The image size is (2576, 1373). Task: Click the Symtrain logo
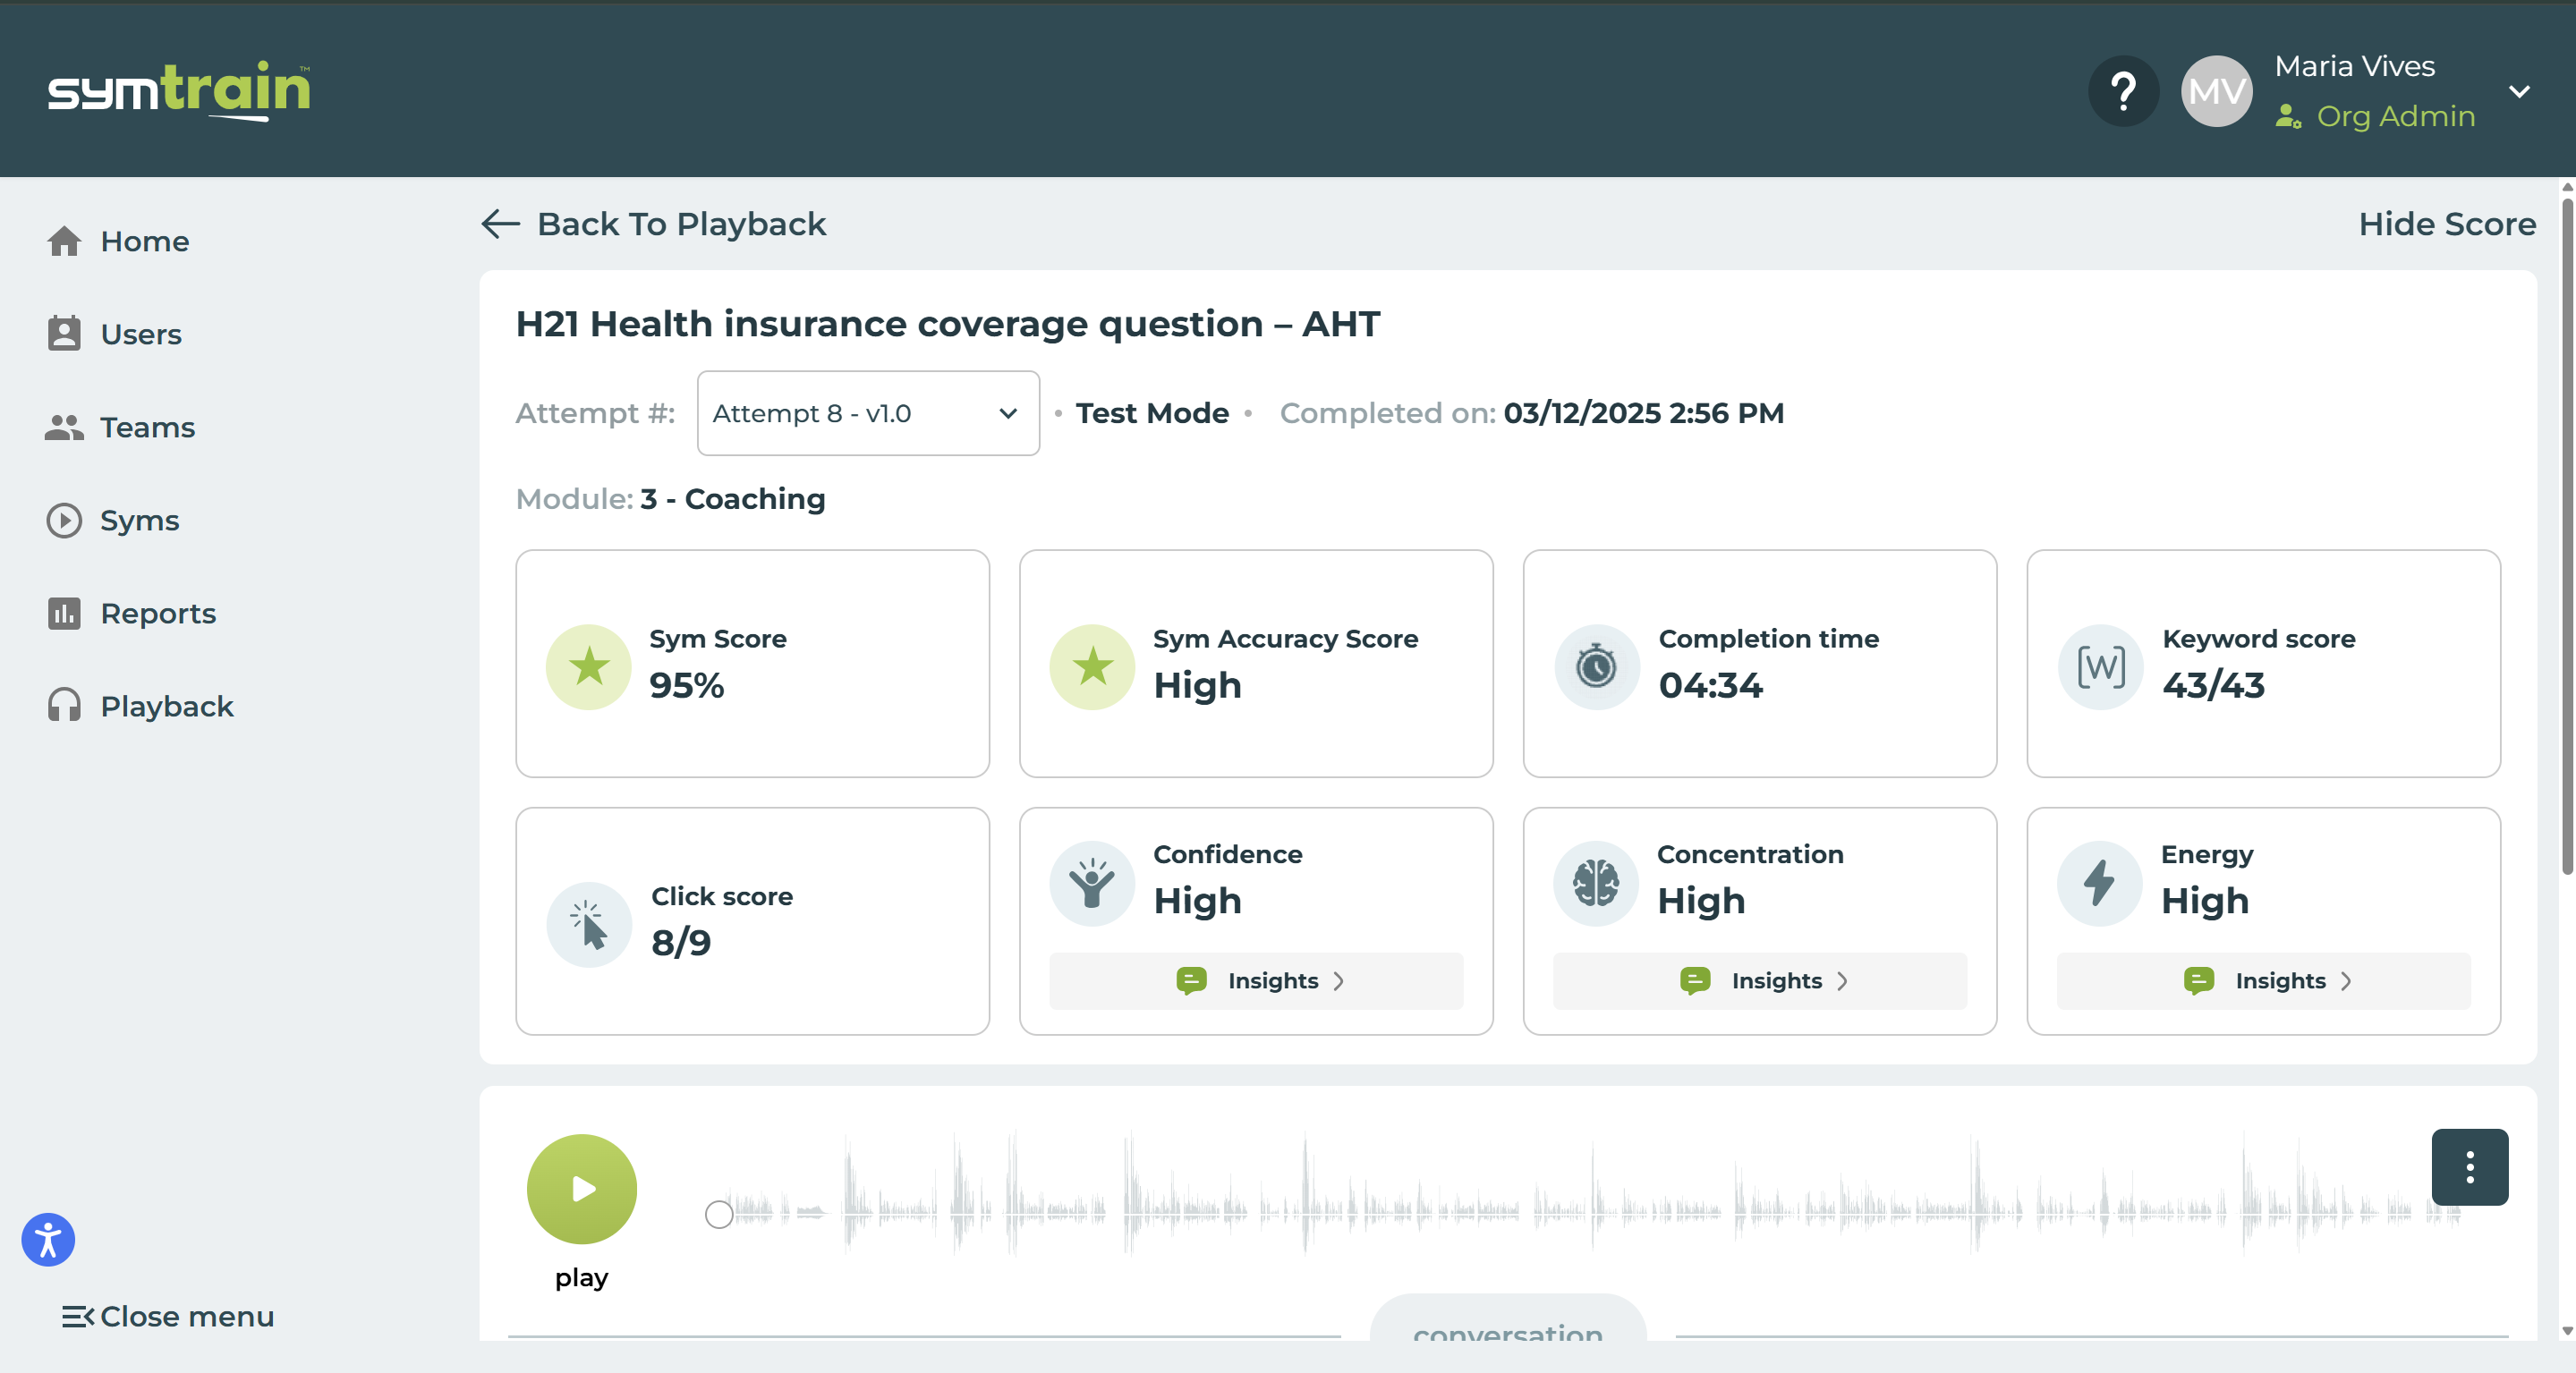pyautogui.click(x=180, y=90)
